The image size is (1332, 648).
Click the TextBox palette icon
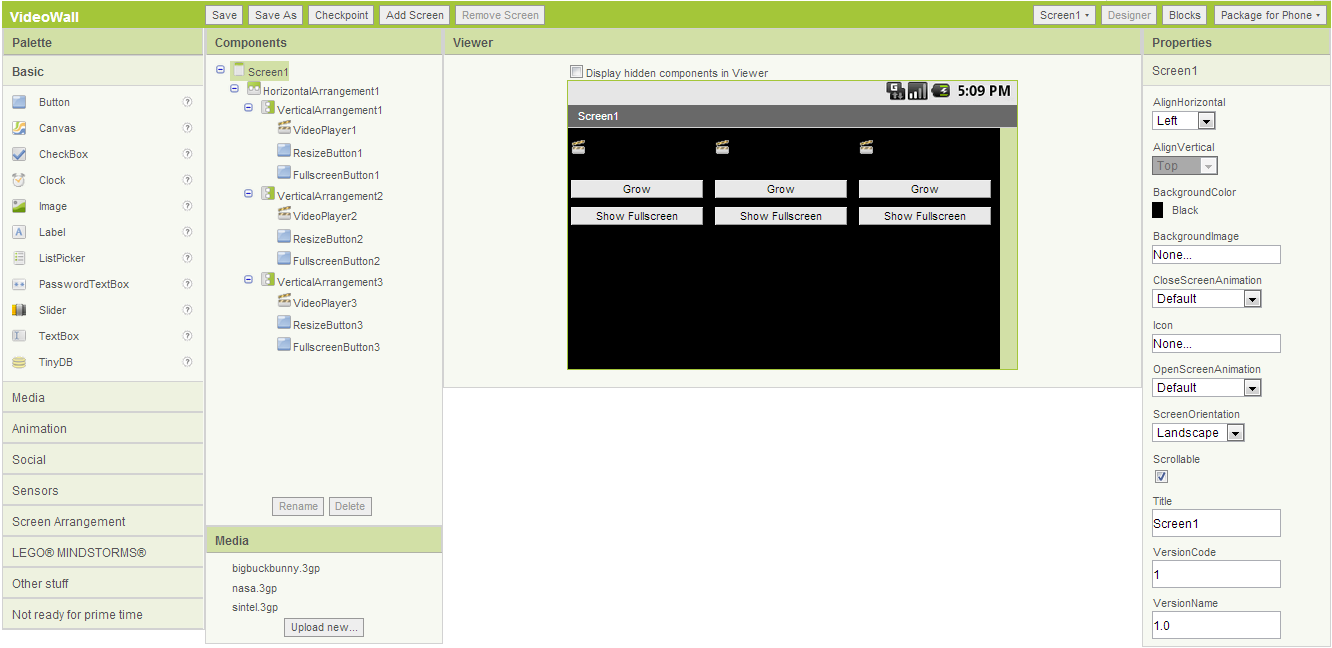pyautogui.click(x=19, y=336)
